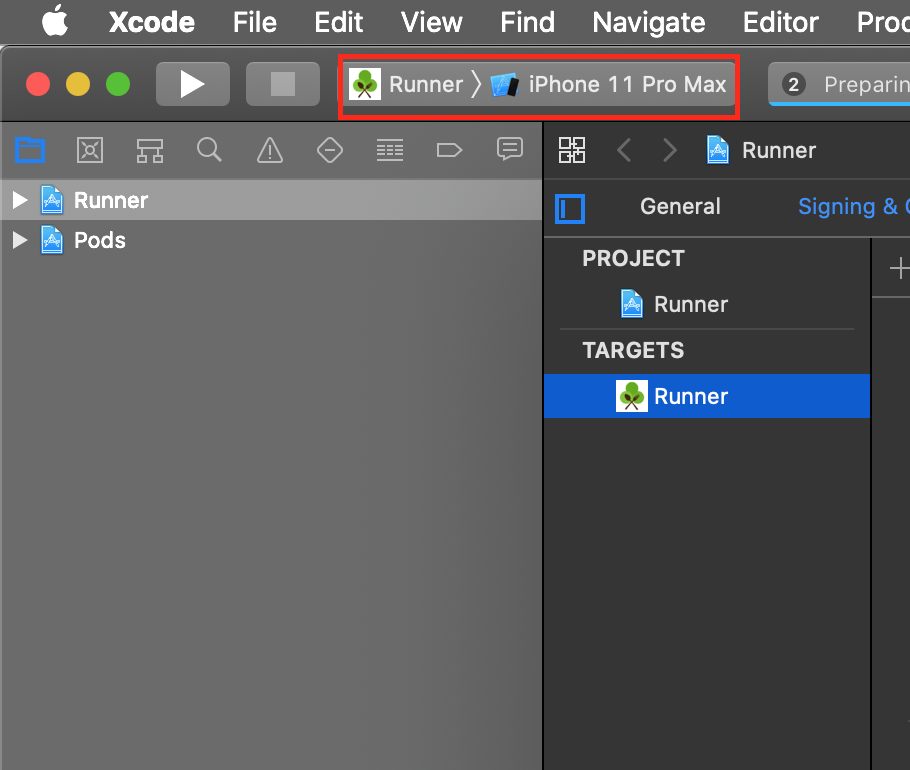Open the Source Control navigator
Screen dimensions: 910x770
90,150
